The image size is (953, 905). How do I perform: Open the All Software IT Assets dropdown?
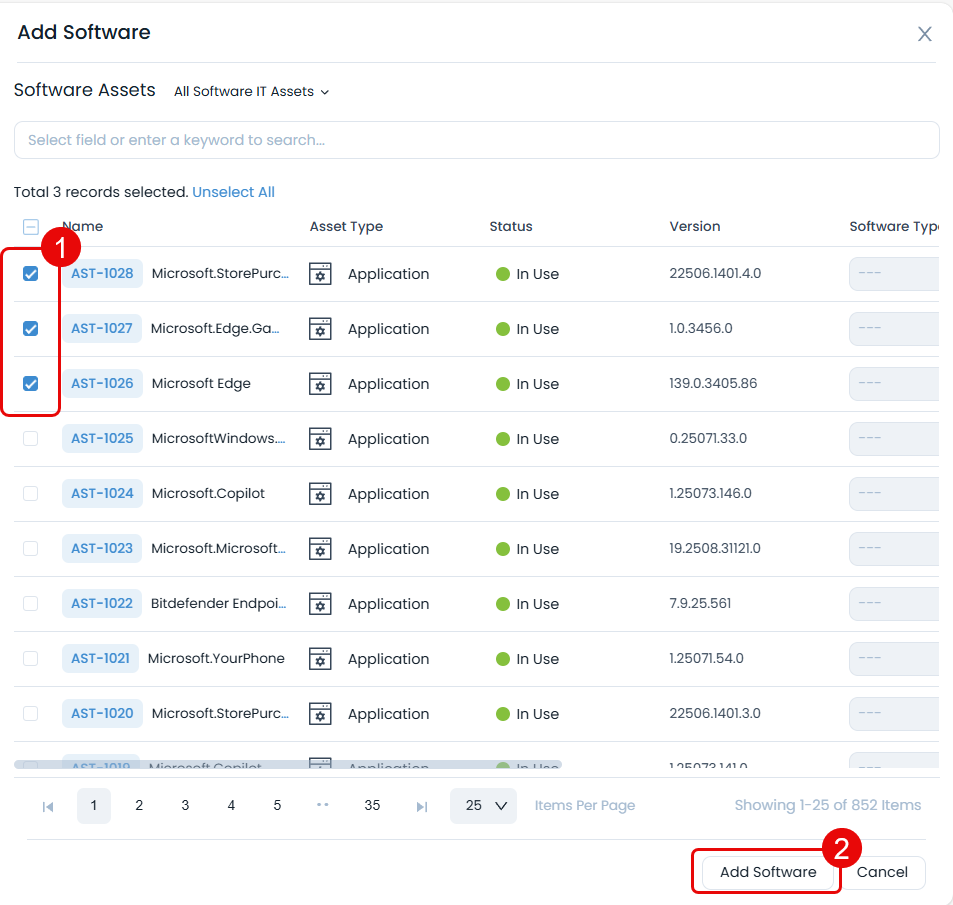[251, 91]
